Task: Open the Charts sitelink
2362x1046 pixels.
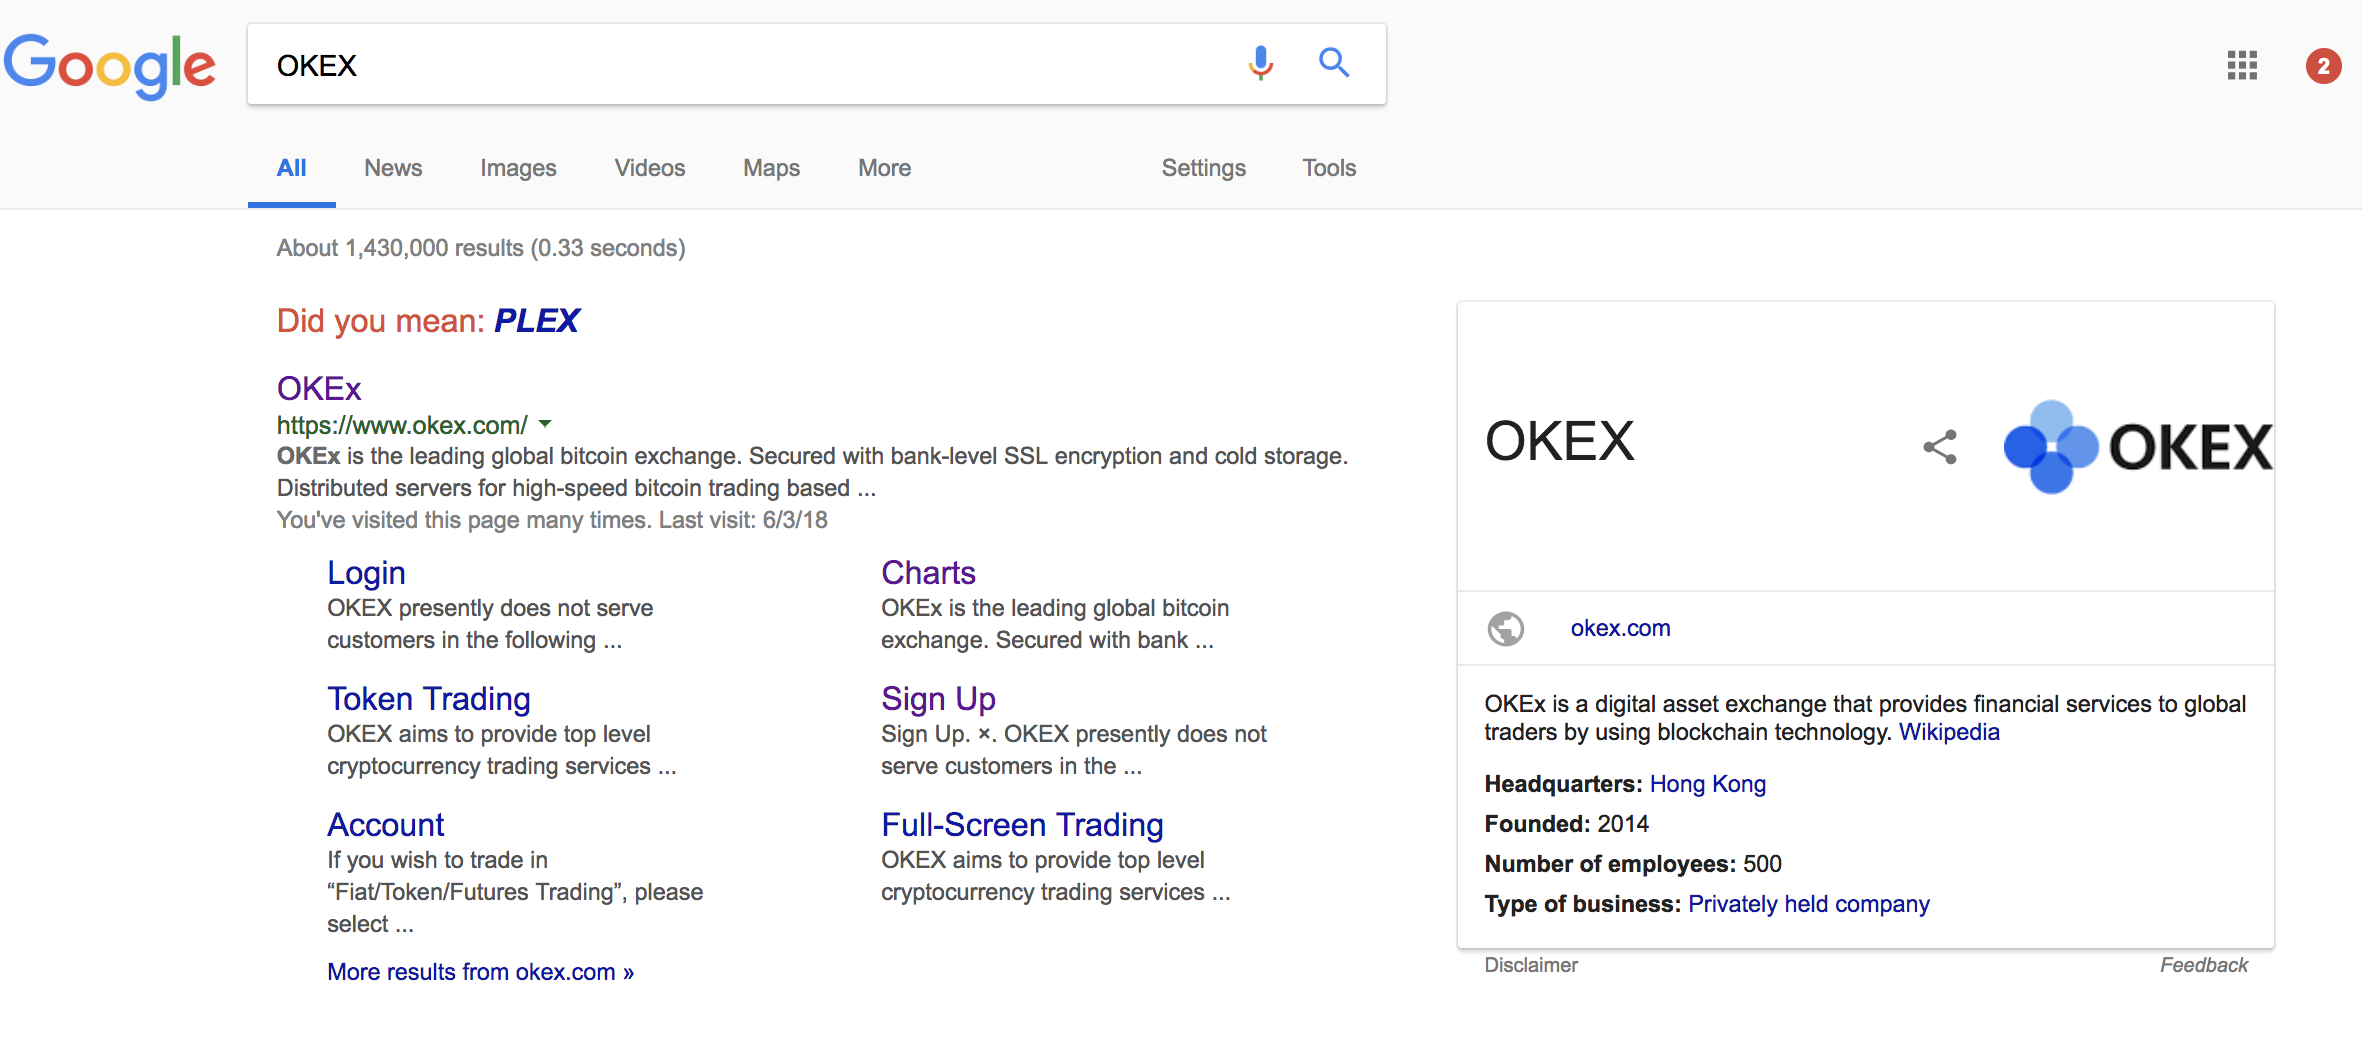Action: tap(928, 572)
